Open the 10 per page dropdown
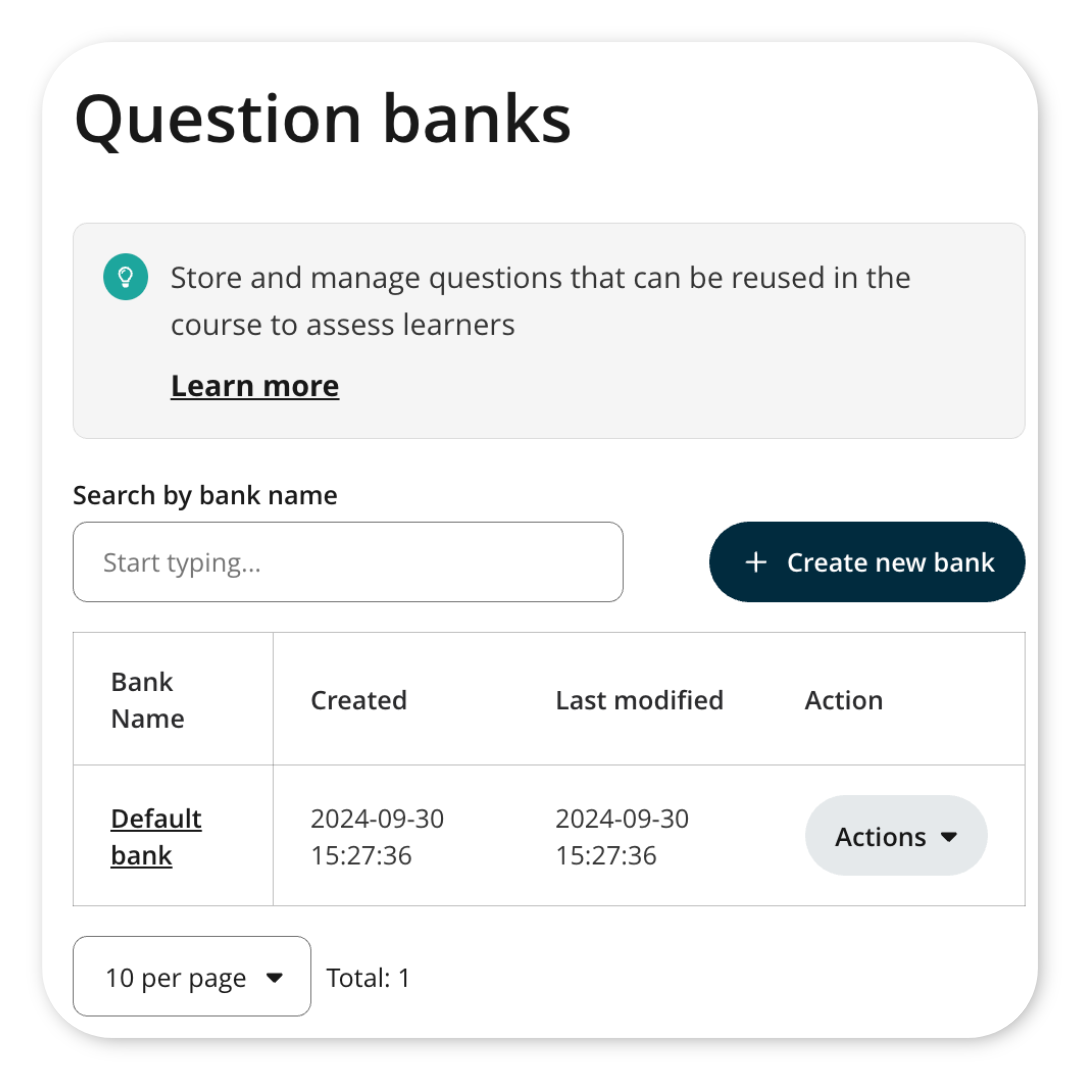 click(191, 976)
